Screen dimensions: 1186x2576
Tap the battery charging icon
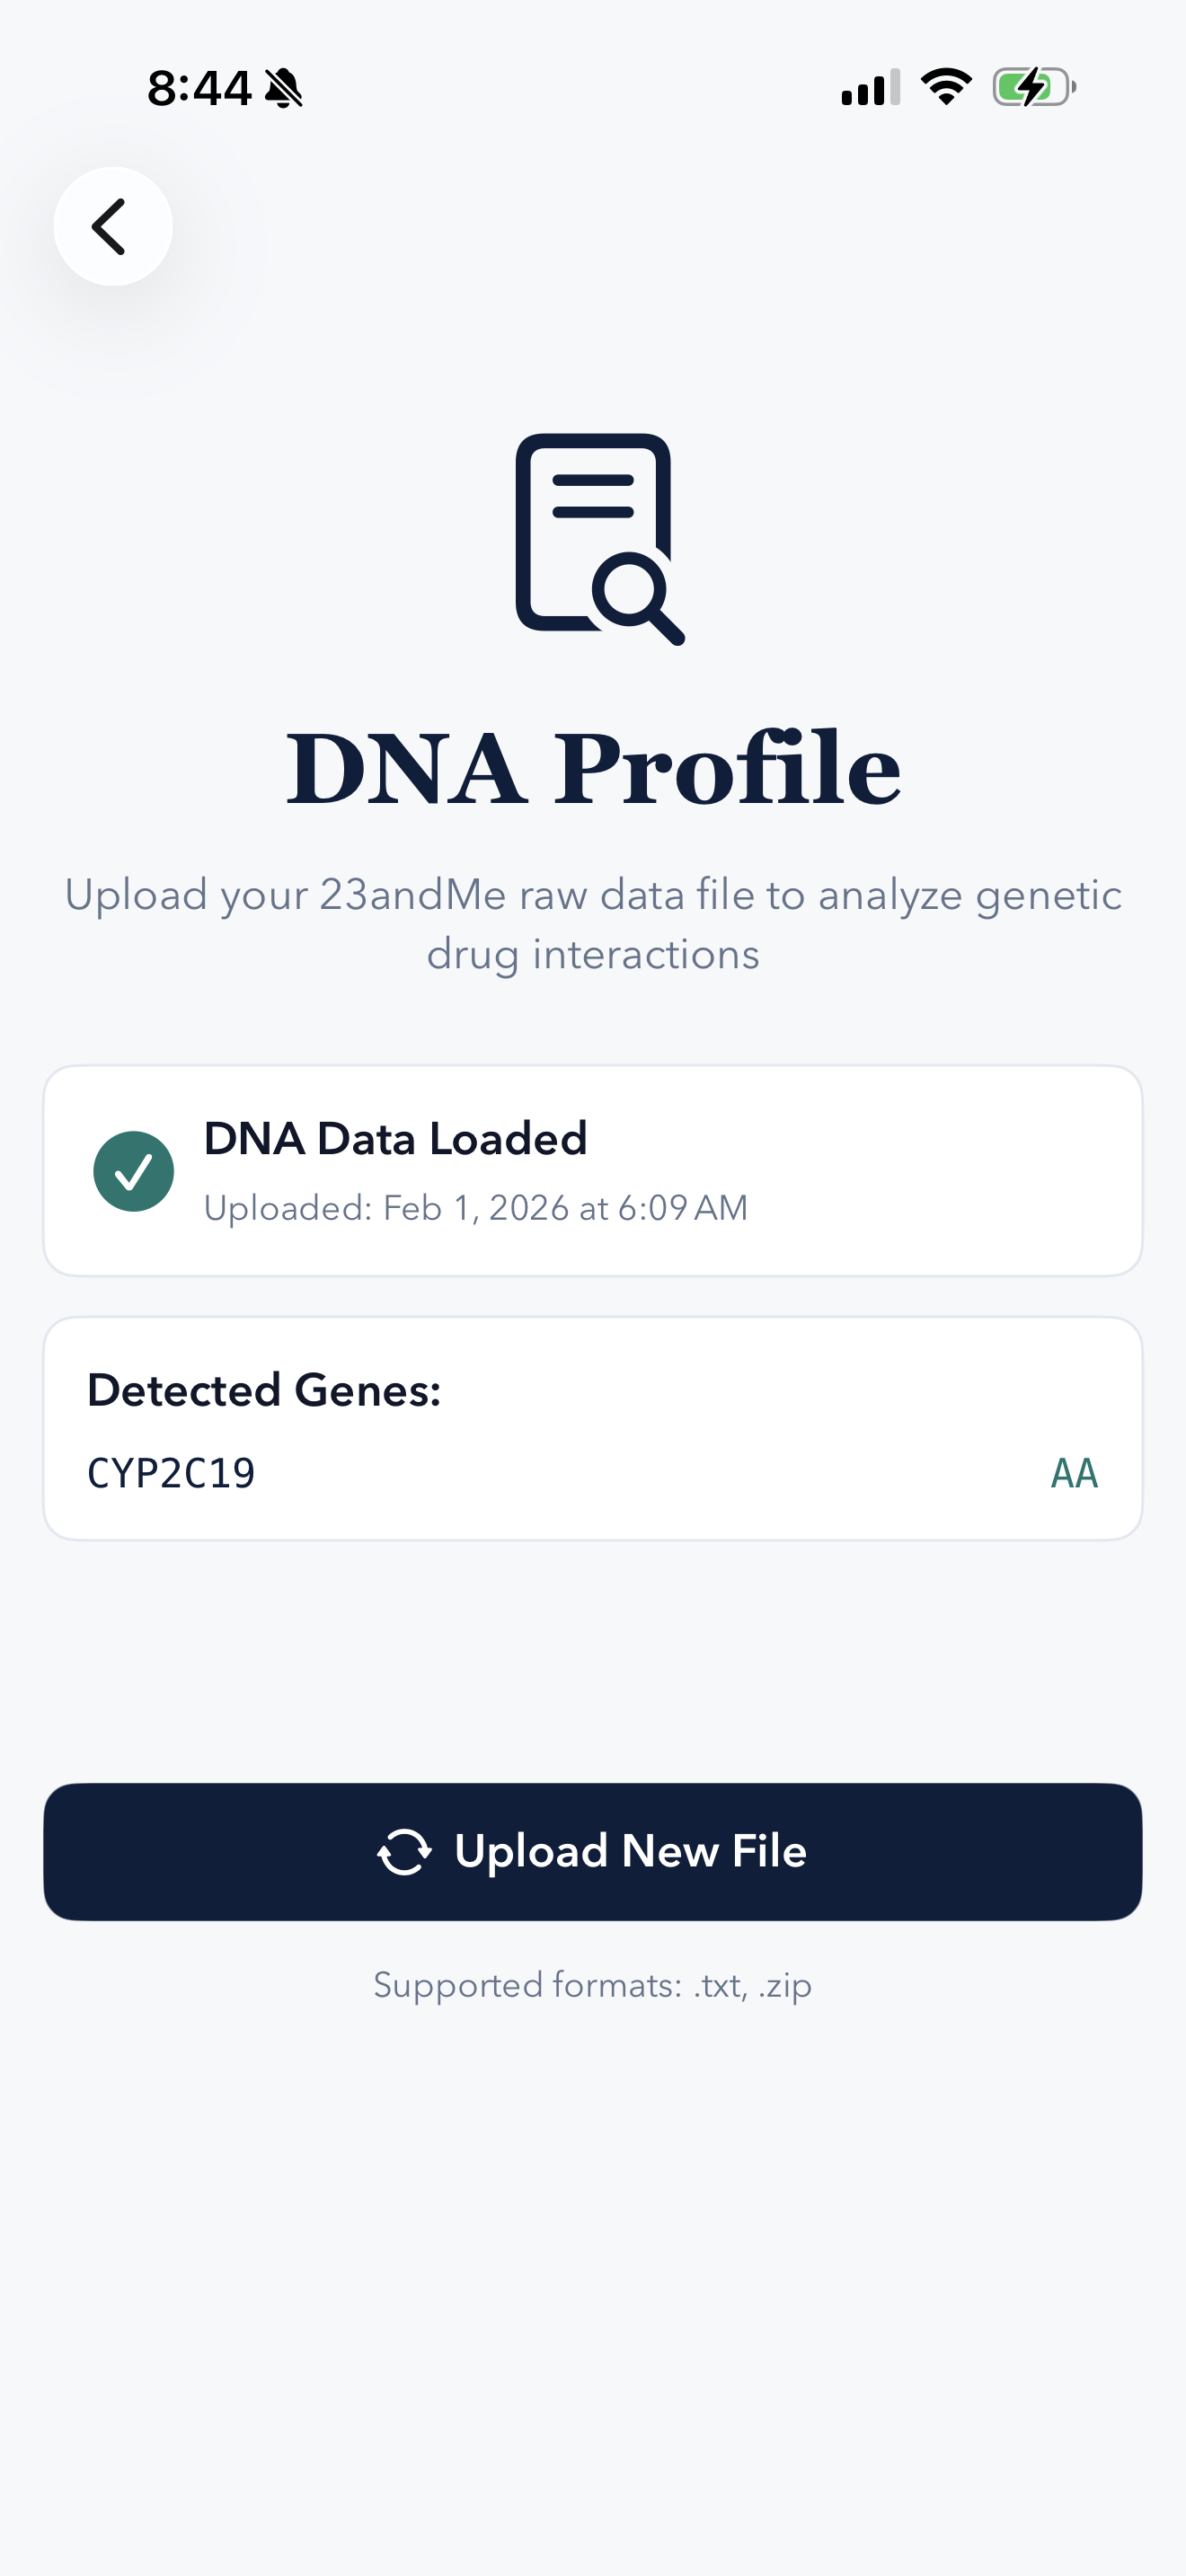1033,87
